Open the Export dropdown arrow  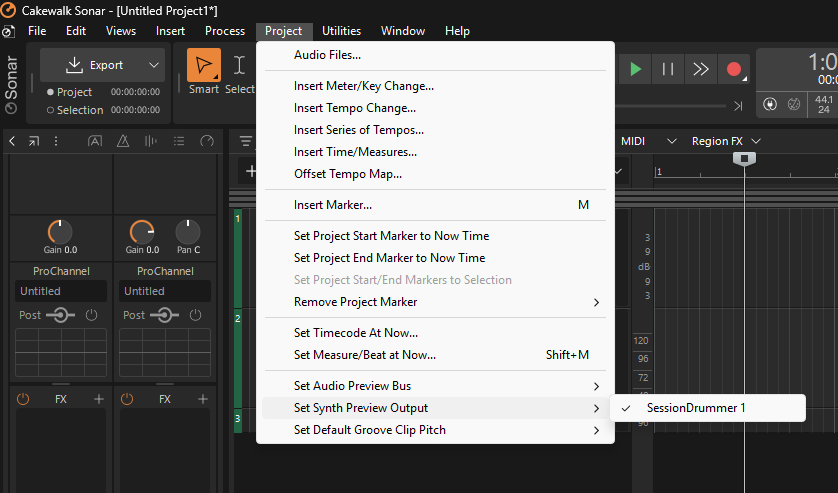click(x=153, y=65)
